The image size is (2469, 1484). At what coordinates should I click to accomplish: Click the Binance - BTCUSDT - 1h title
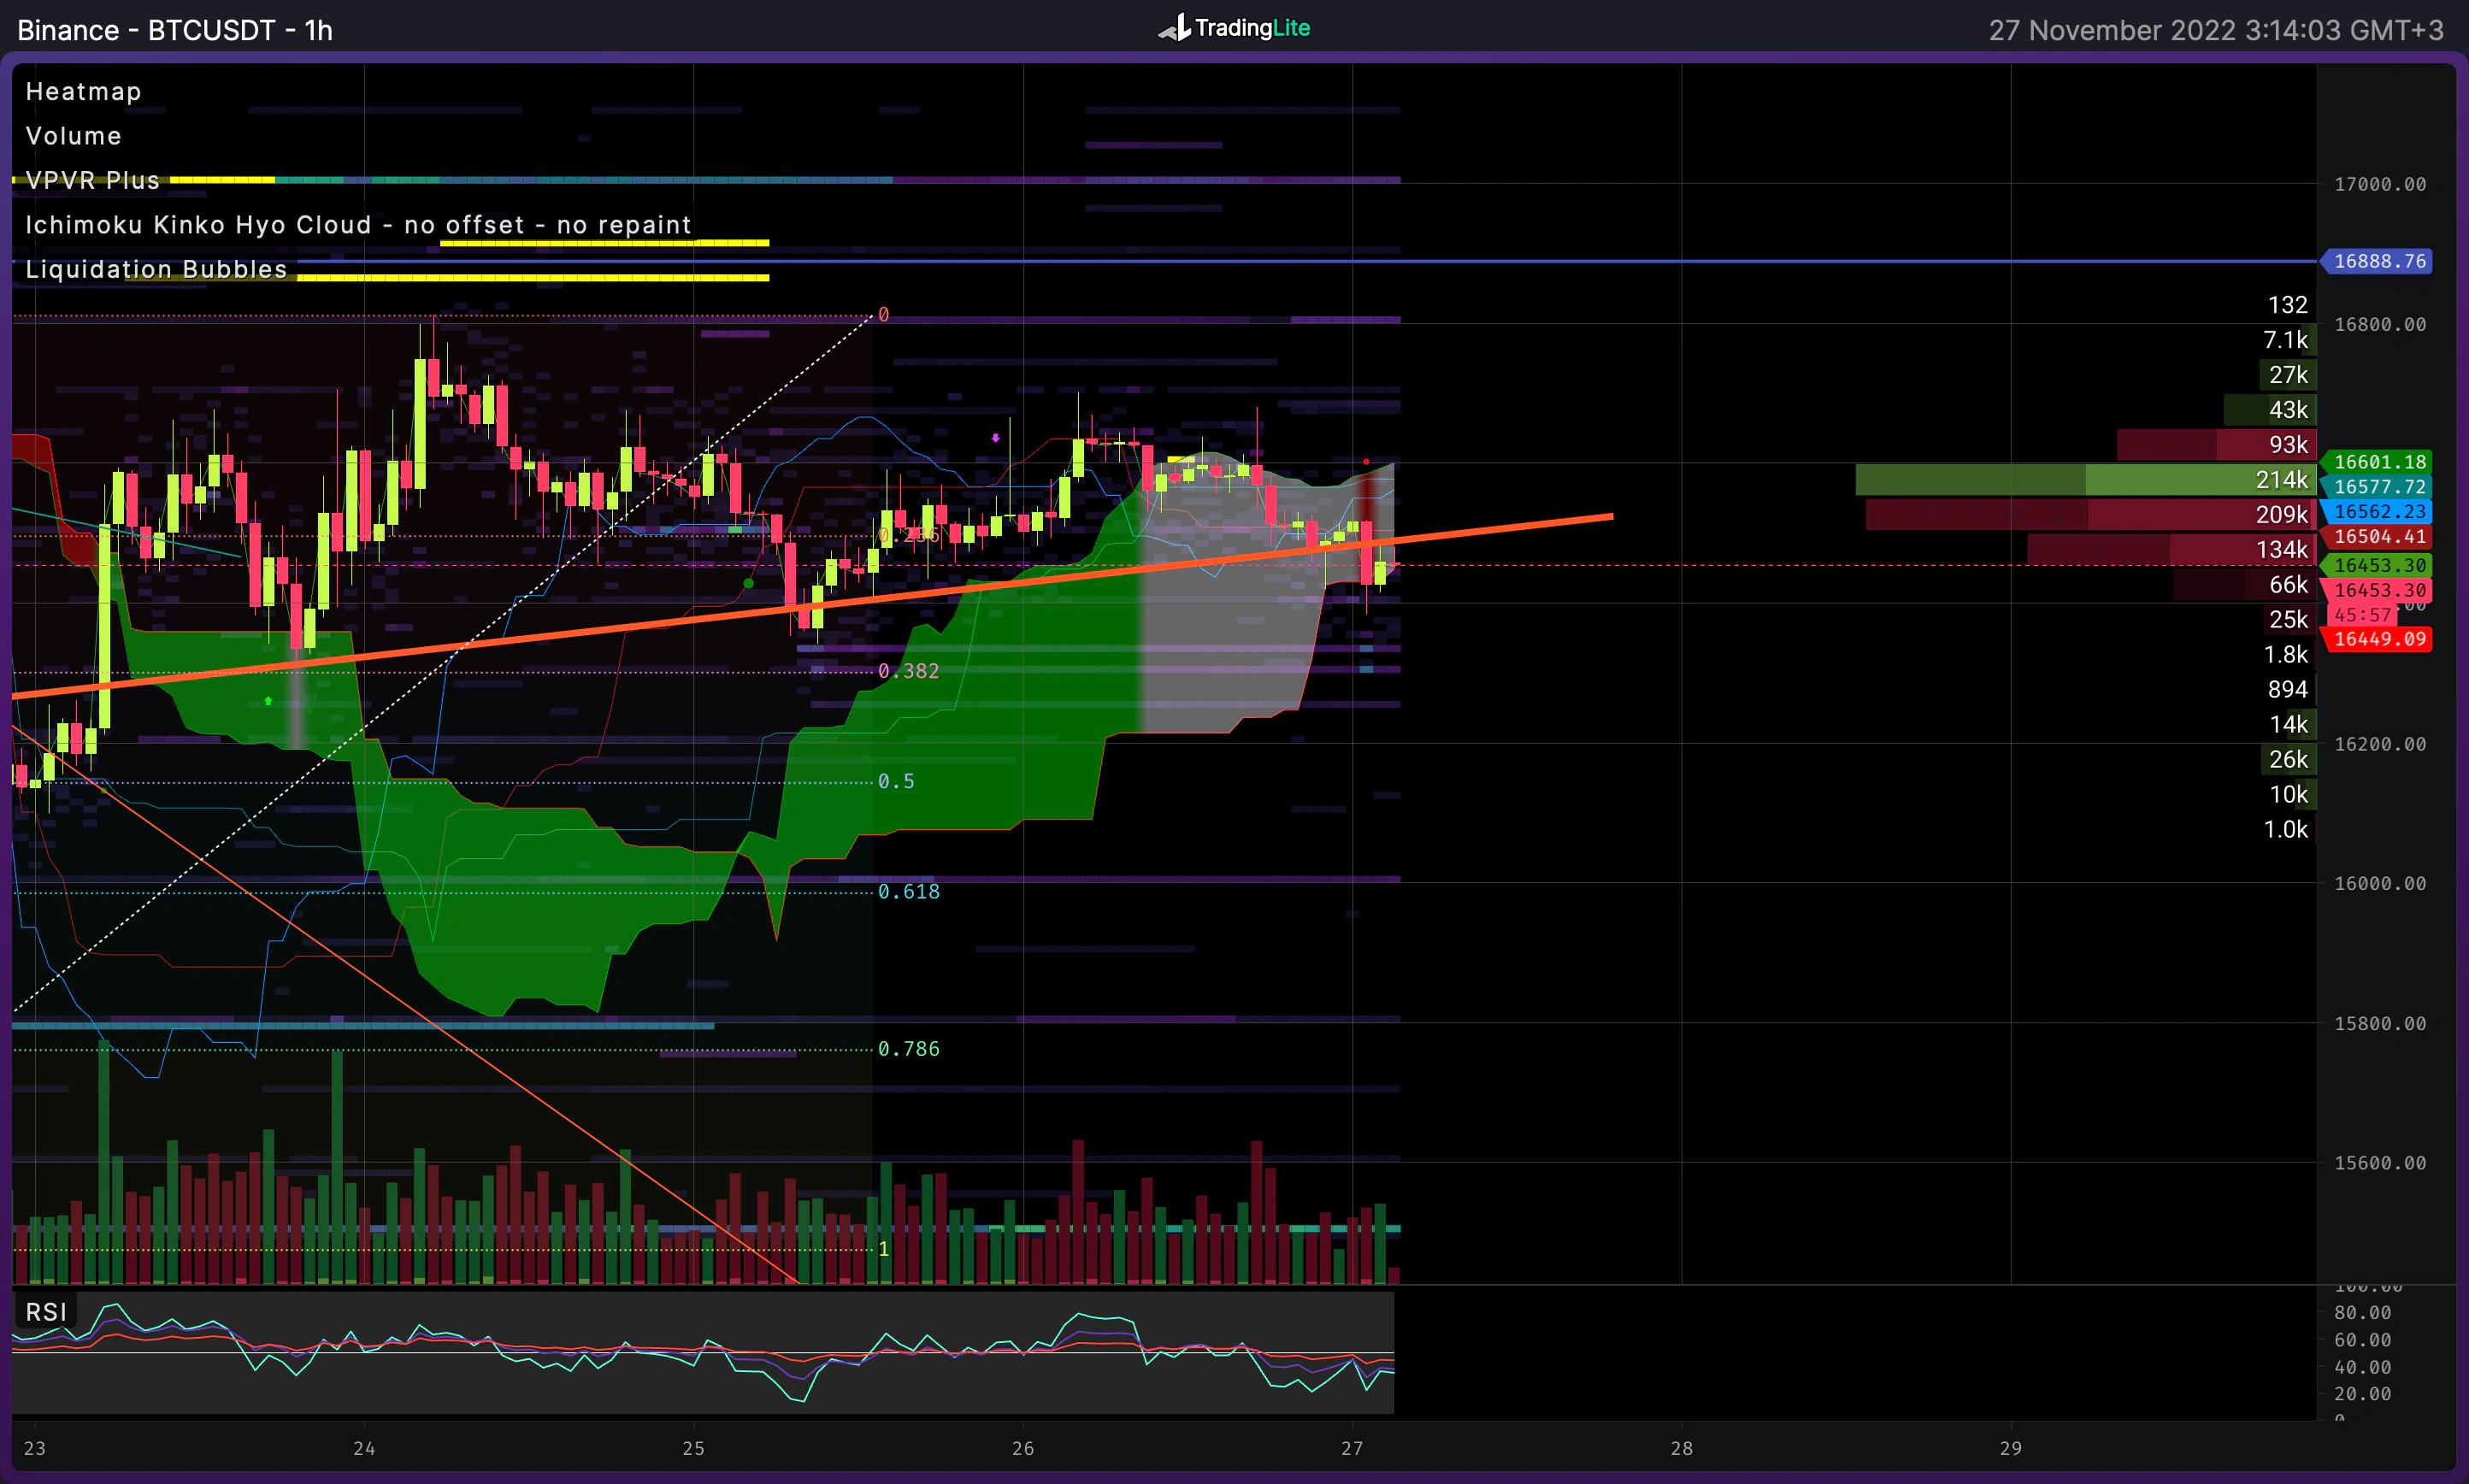point(175,30)
